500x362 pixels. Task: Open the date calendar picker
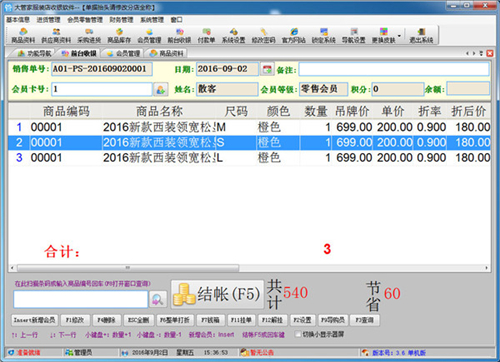point(267,69)
